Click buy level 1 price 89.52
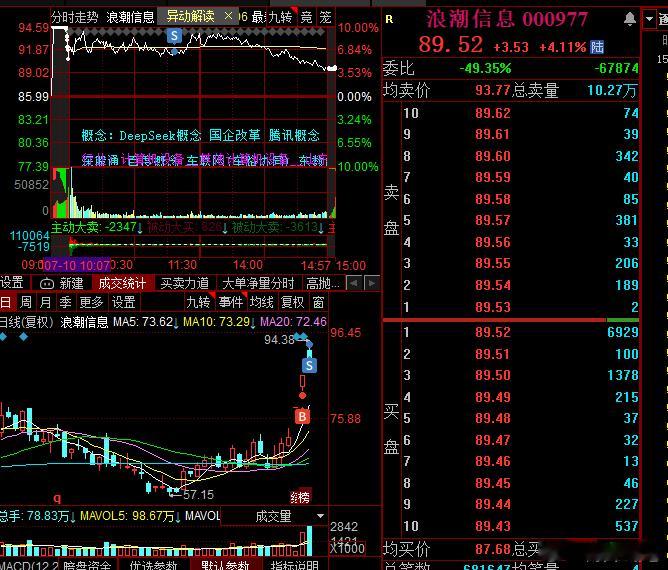668x570 pixels. tap(493, 332)
